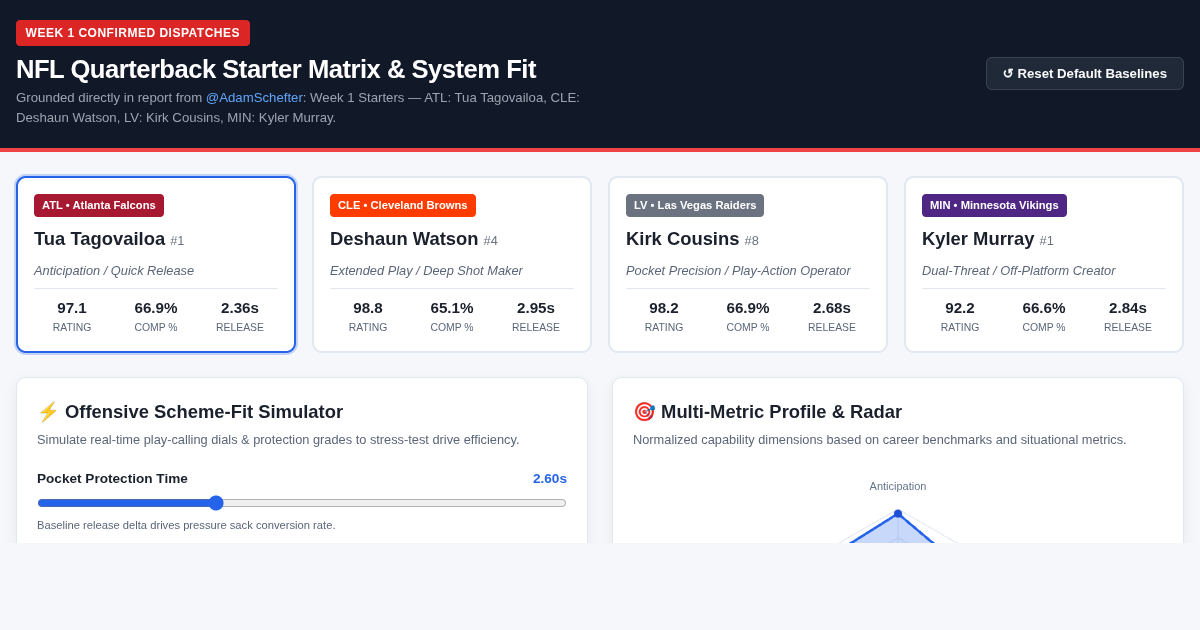Adjust the Pocket Protection Time slider
The height and width of the screenshot is (630, 1200).
pos(302,503)
